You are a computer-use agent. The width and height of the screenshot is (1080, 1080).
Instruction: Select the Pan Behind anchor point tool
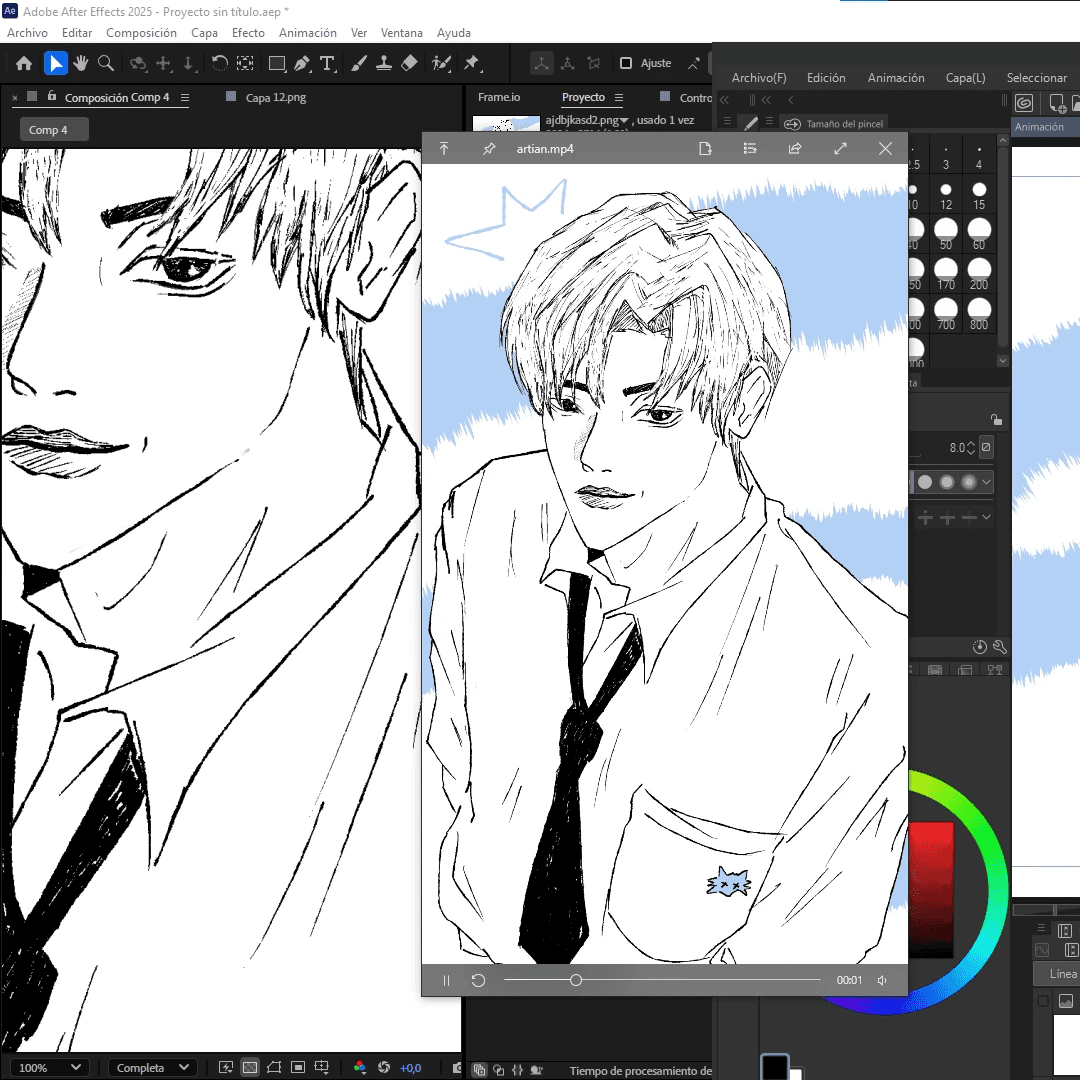(x=245, y=63)
